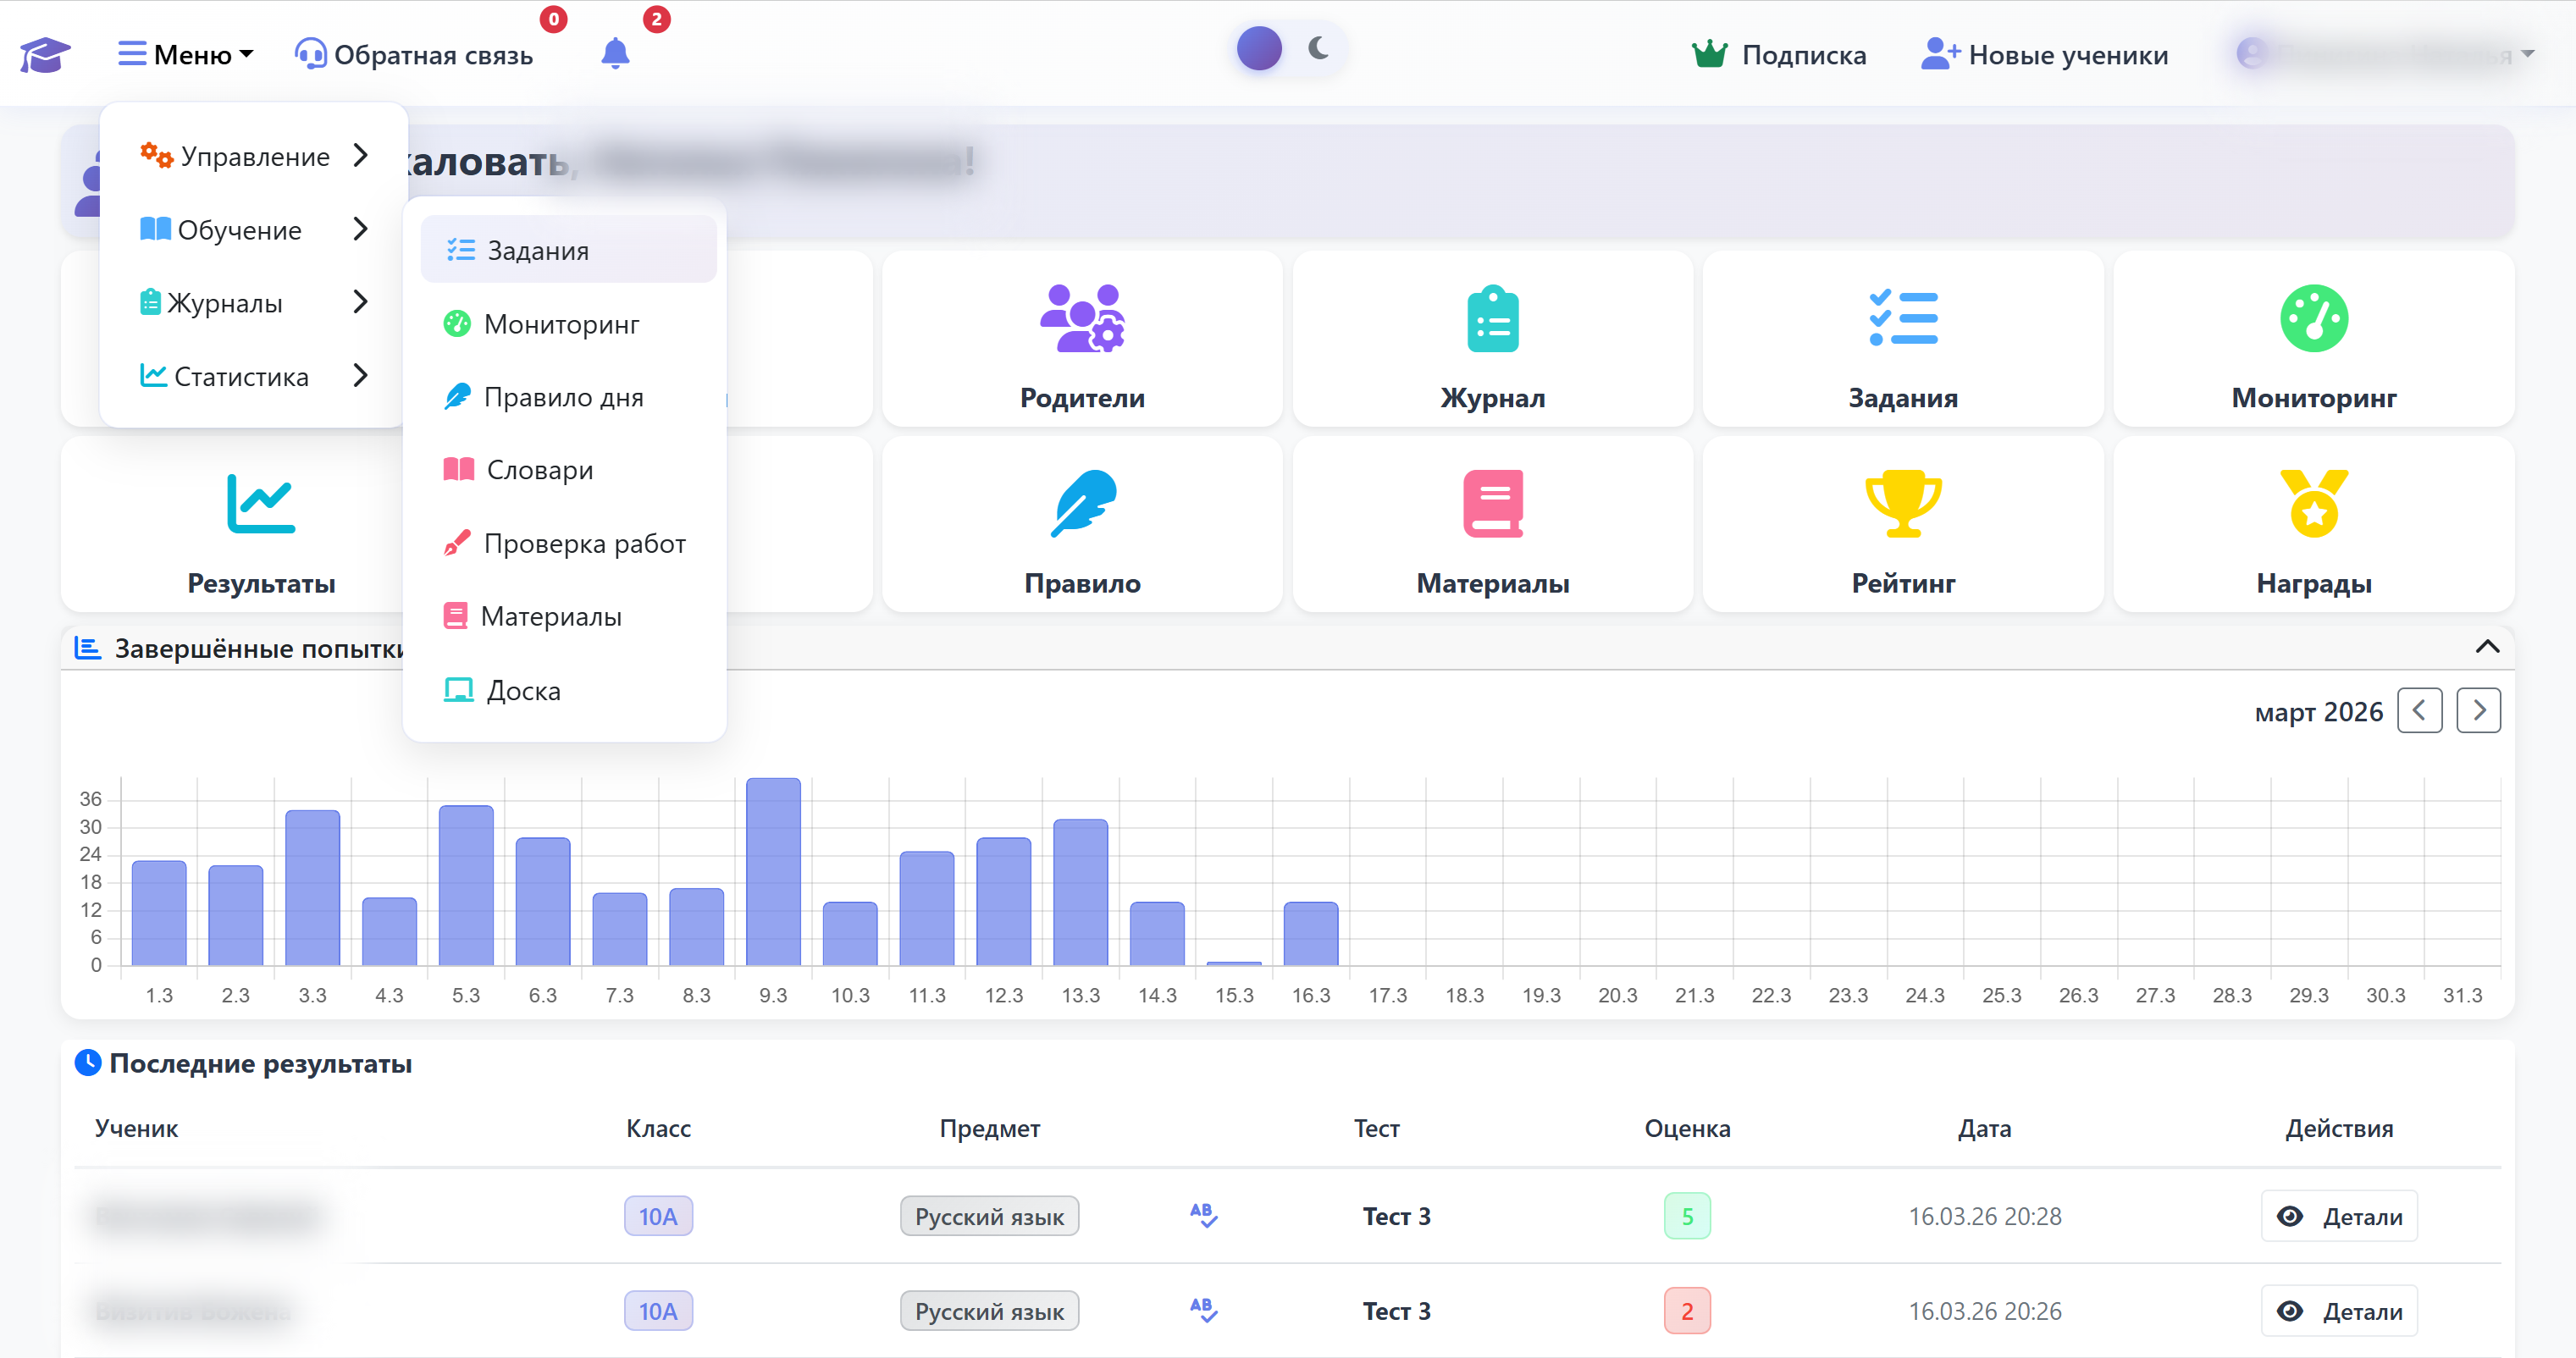Viewport: 2576px width, 1358px height.
Task: Click the crown Подписка icon
Action: click(x=1709, y=54)
